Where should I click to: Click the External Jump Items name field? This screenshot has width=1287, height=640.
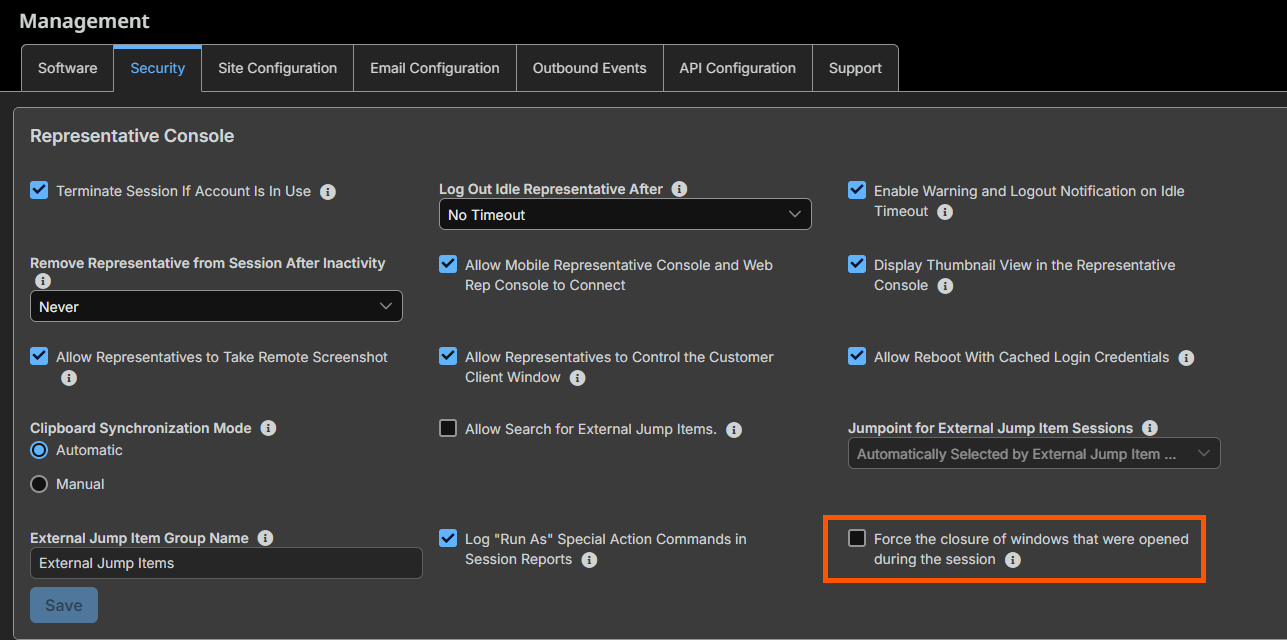coord(226,562)
